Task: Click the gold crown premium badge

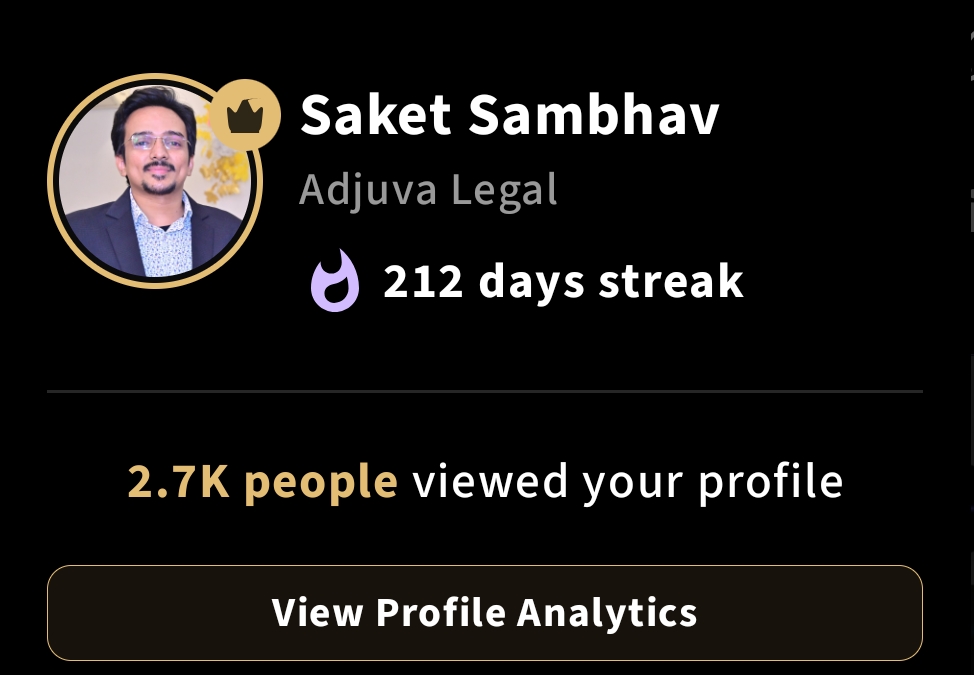Action: (x=245, y=115)
